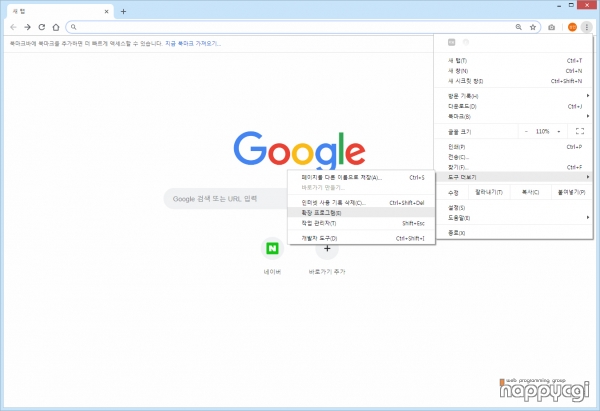Decrease zoom with the minus button

[526, 131]
